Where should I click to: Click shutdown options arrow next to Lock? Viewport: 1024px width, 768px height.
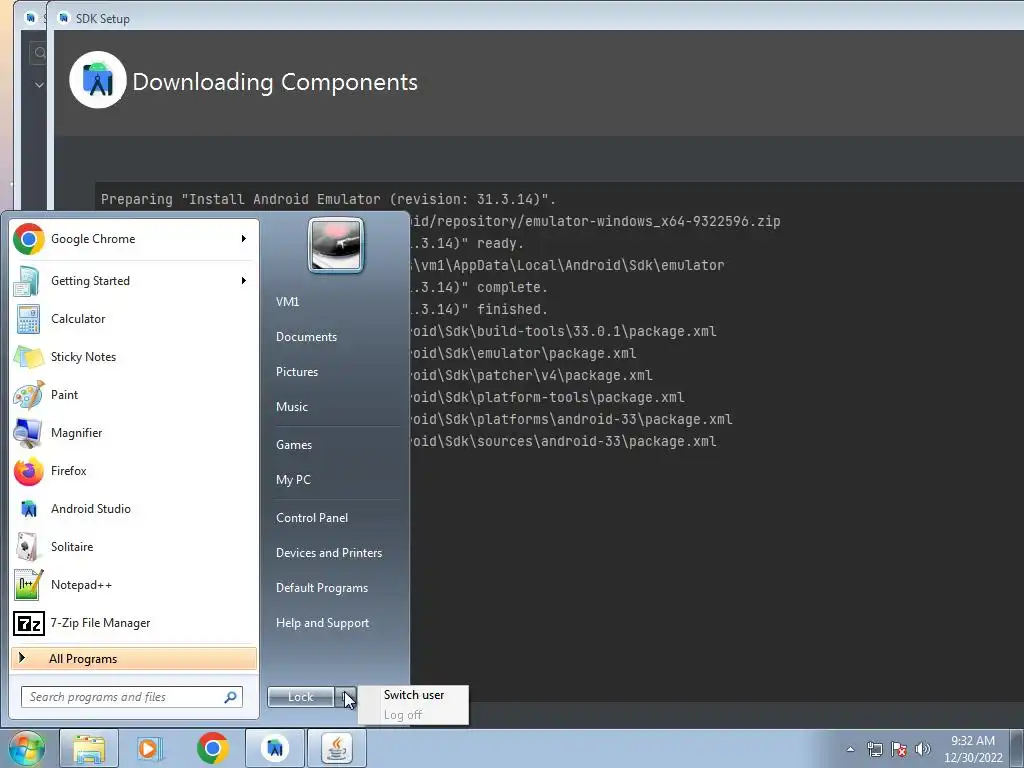click(x=346, y=697)
